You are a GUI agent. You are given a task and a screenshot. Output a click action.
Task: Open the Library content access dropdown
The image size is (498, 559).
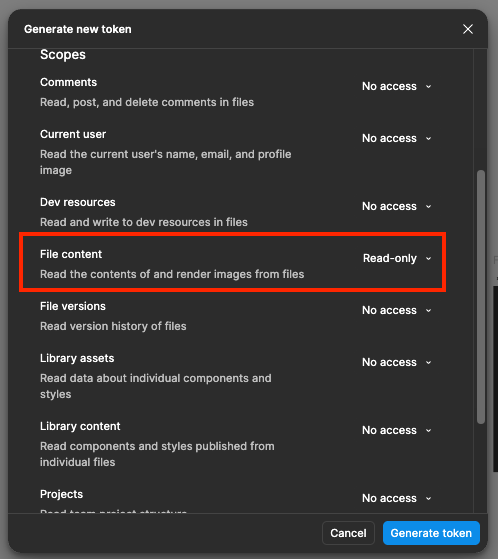397,431
